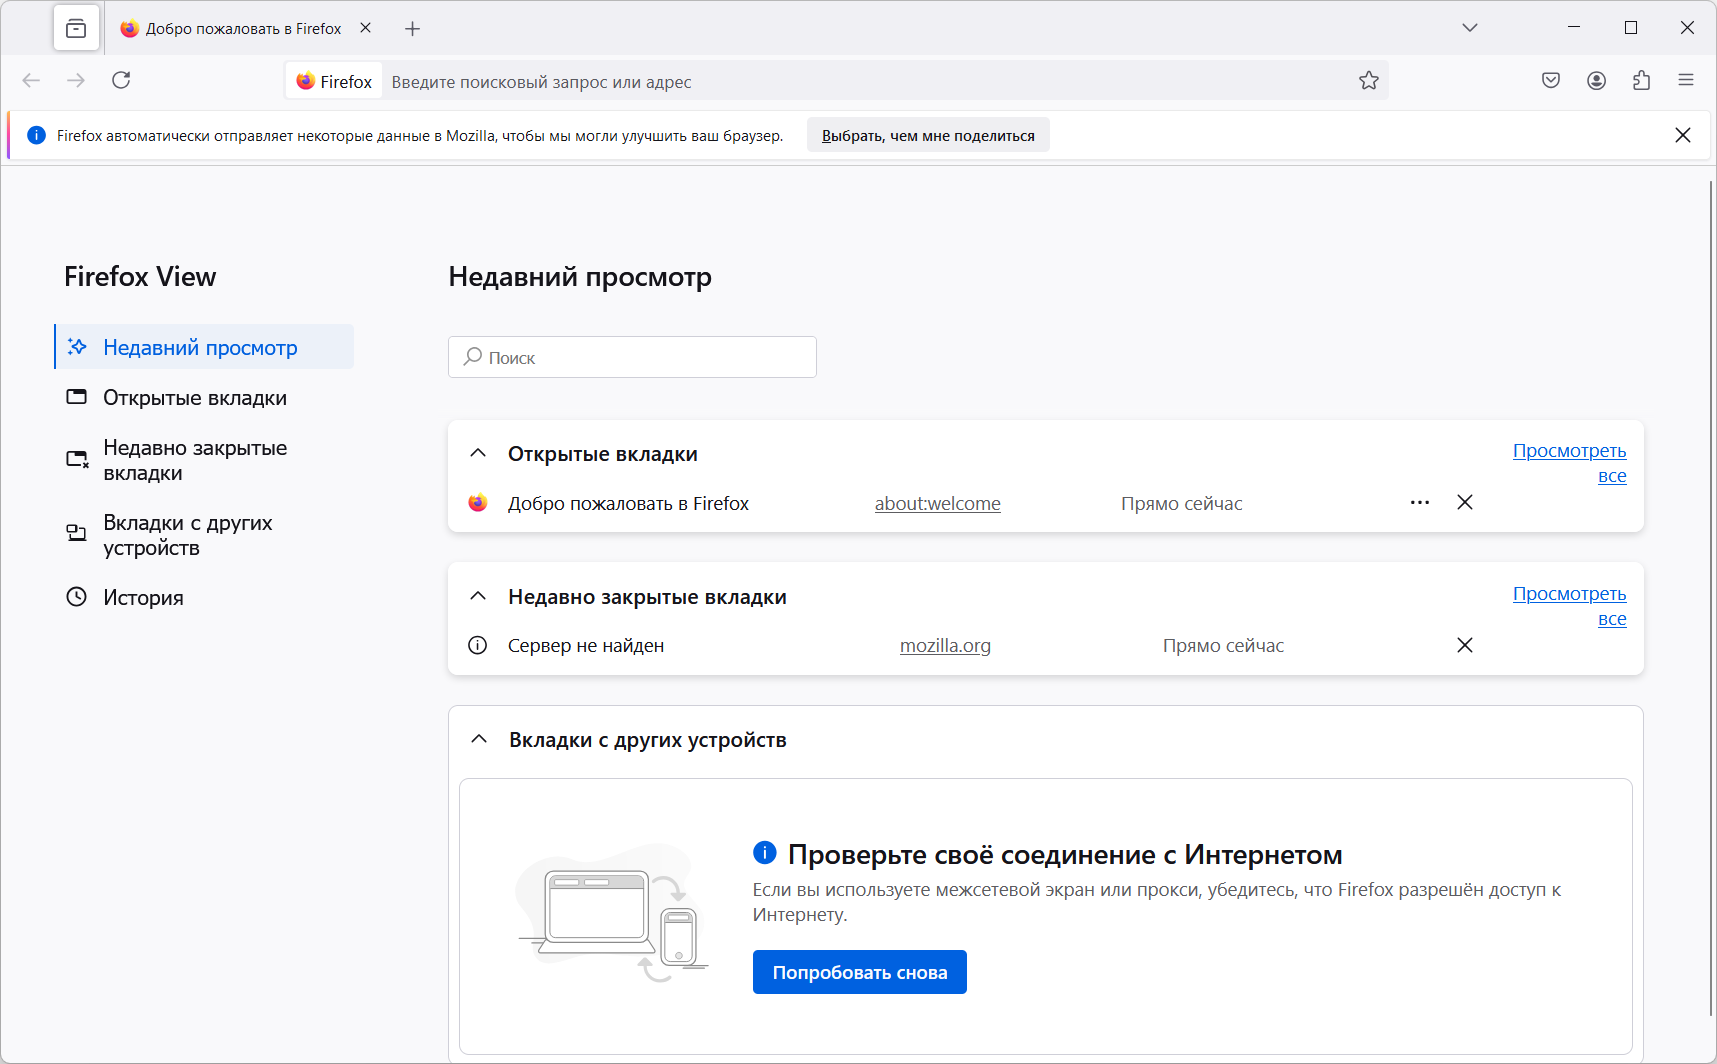
Task: Bookmark this page with the star icon
Action: [1369, 81]
